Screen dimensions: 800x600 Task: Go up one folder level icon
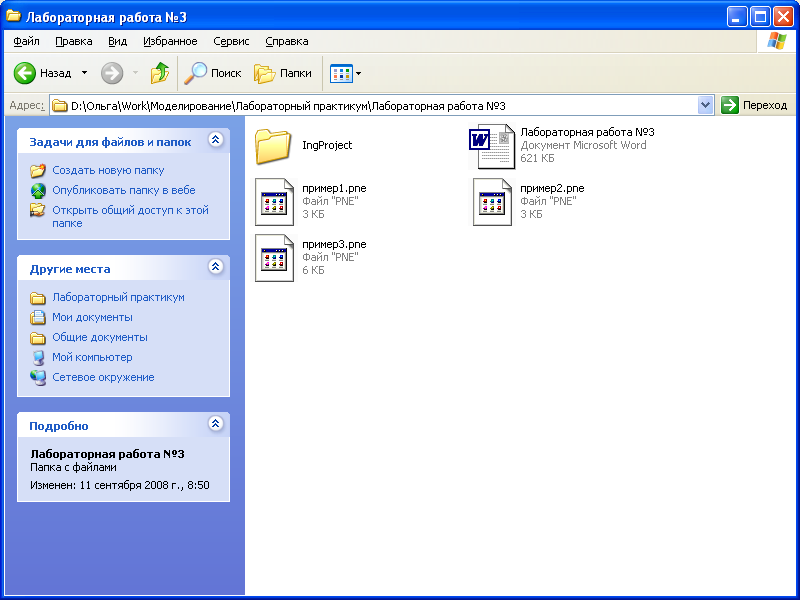click(x=160, y=73)
